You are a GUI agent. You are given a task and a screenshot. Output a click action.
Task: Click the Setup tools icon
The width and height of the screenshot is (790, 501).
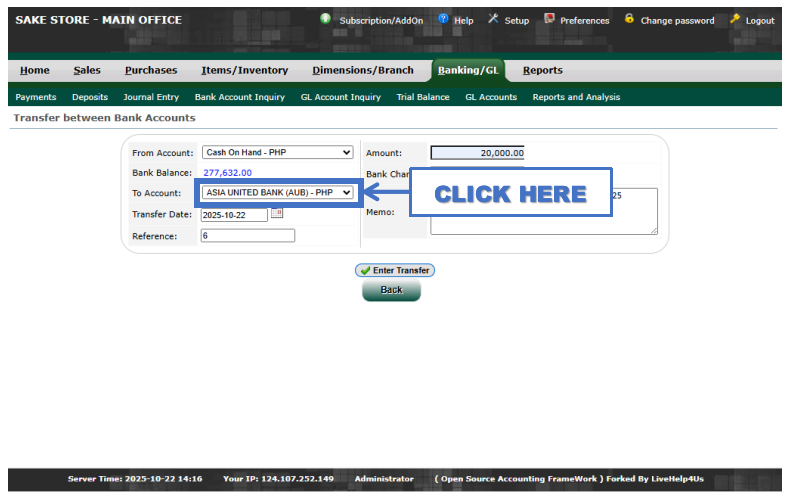pyautogui.click(x=493, y=19)
